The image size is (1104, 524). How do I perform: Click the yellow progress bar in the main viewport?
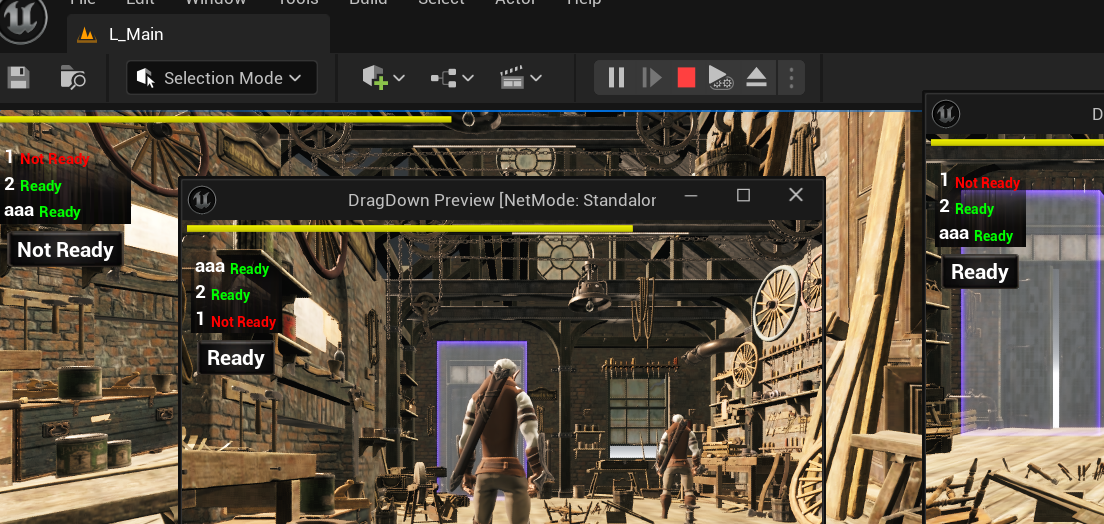click(x=225, y=119)
